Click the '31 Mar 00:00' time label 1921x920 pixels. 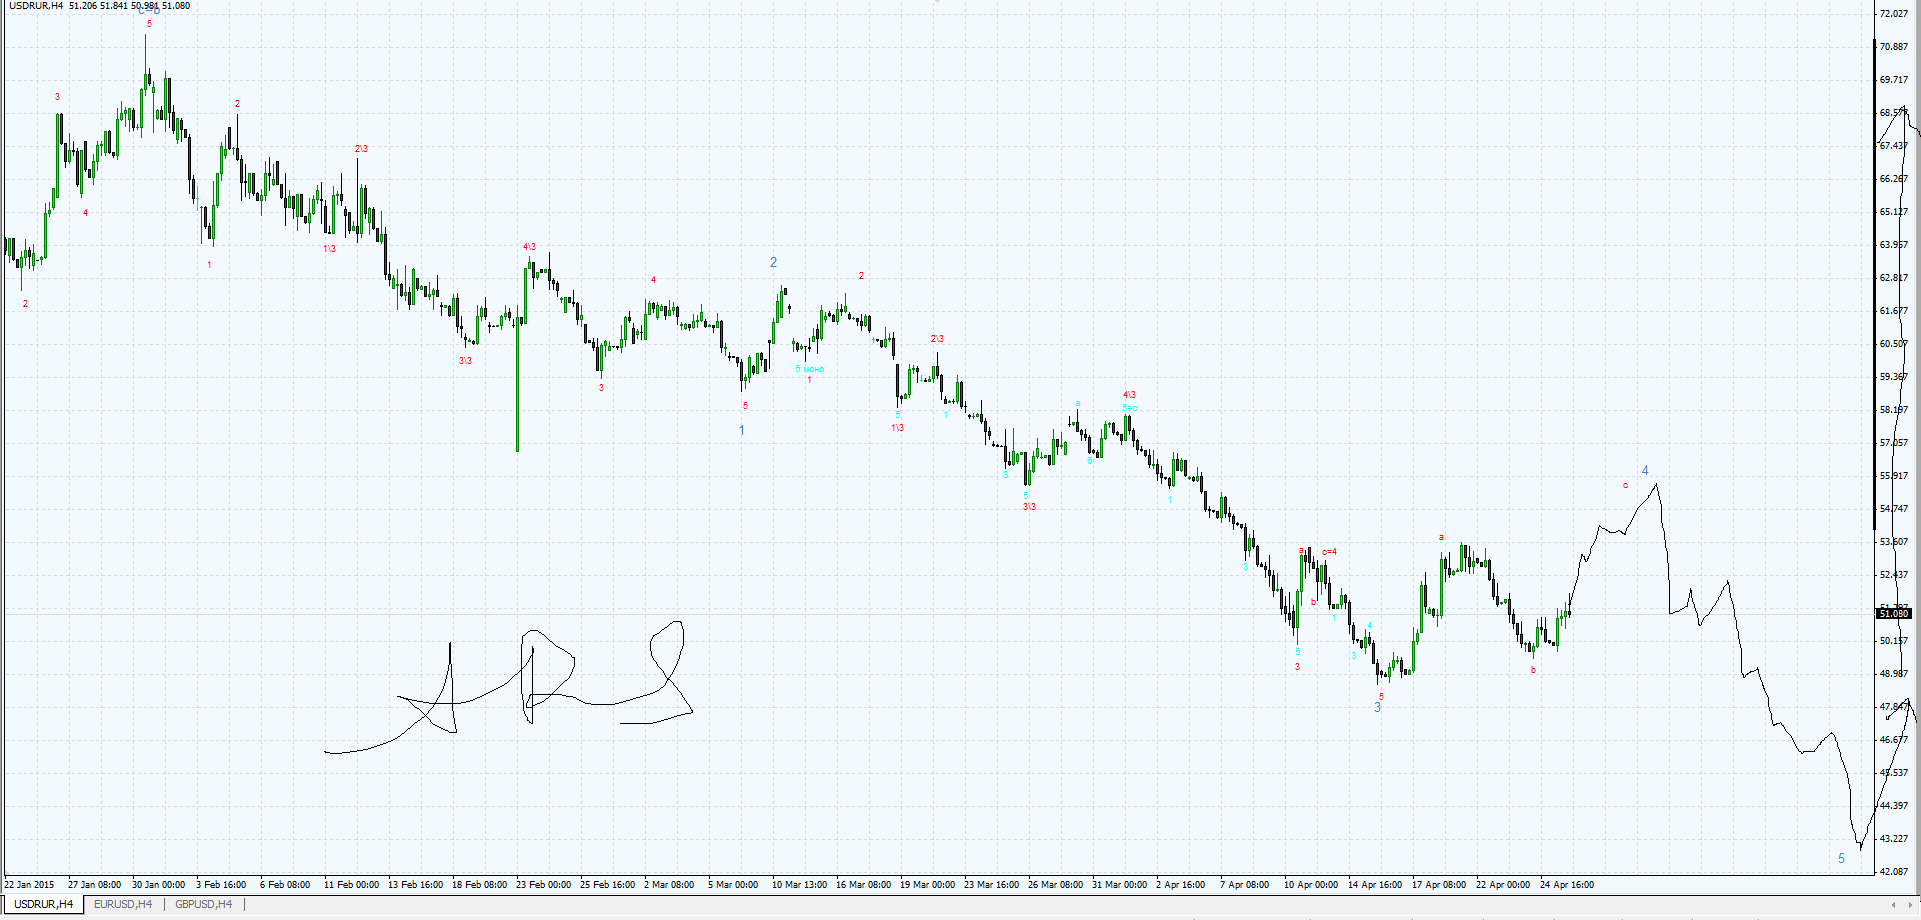click(1119, 885)
